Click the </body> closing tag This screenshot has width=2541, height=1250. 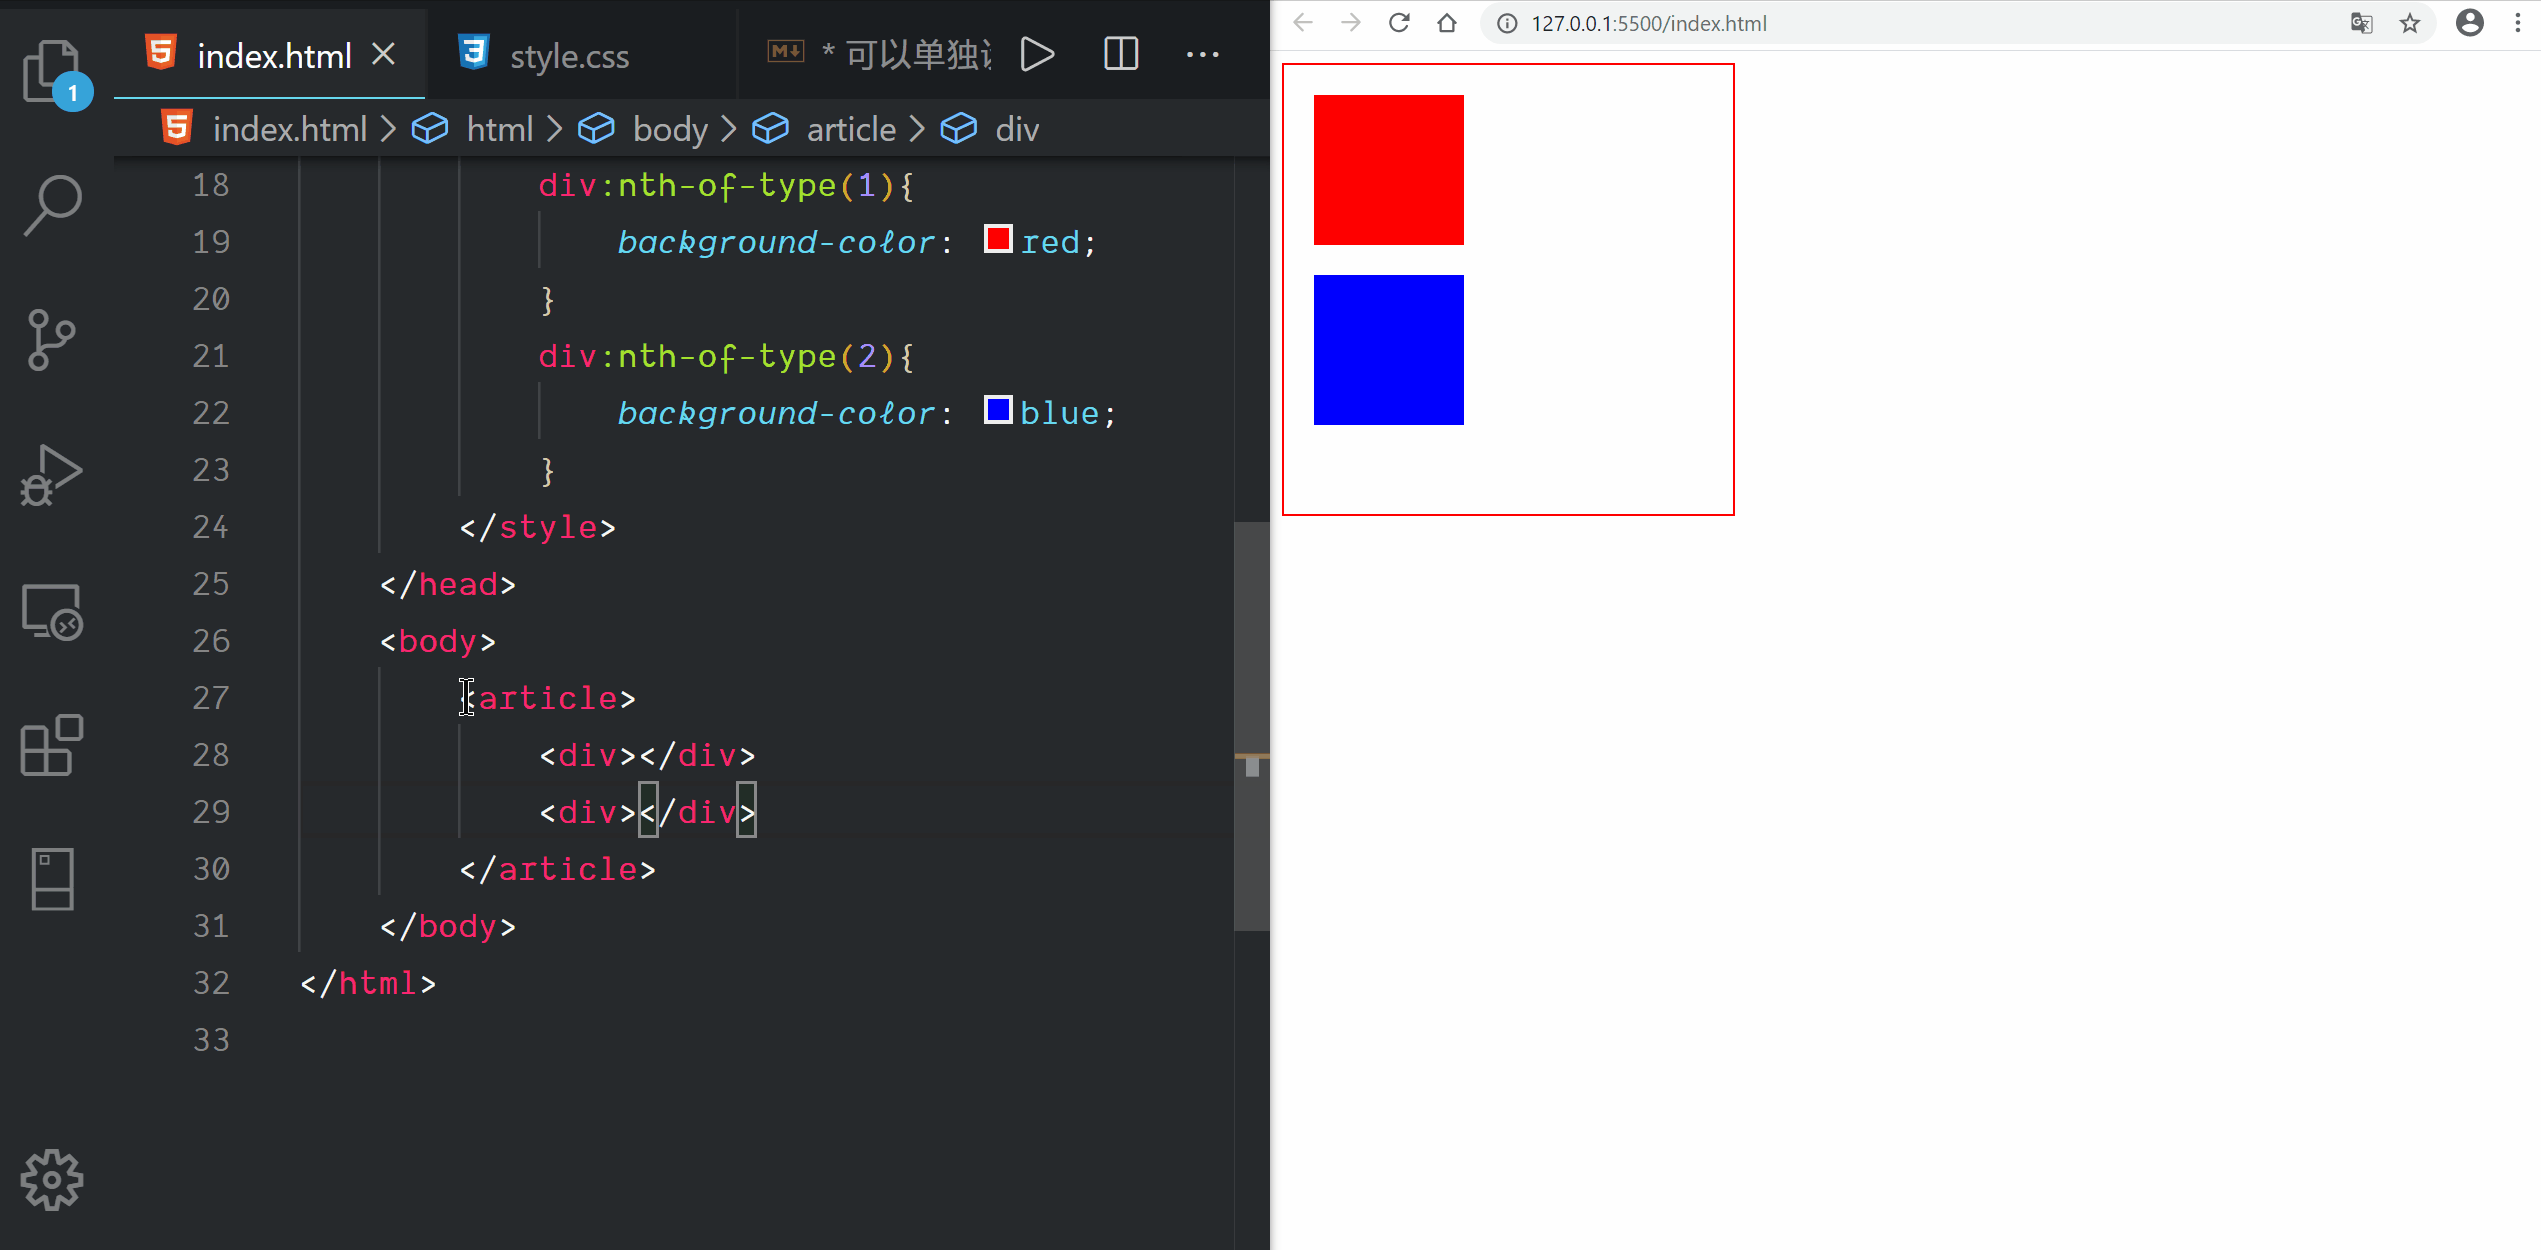pyautogui.click(x=448, y=926)
